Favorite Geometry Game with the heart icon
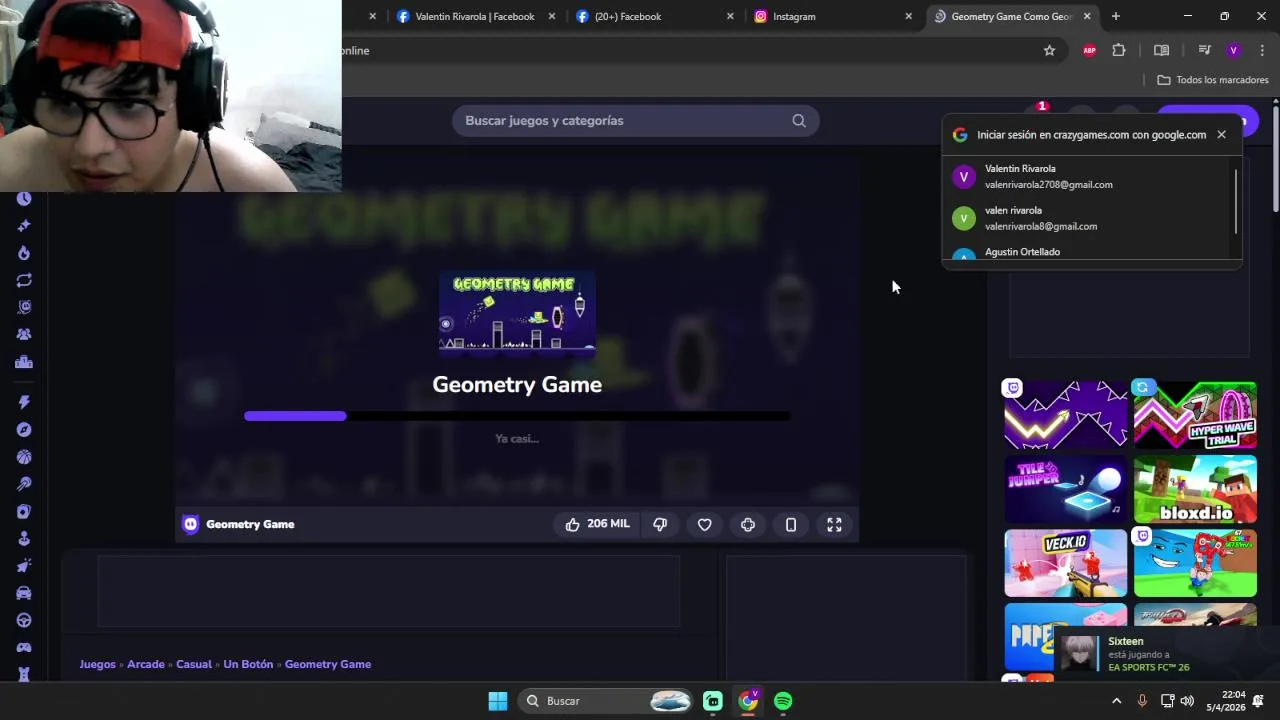This screenshot has width=1280, height=720. [x=705, y=524]
